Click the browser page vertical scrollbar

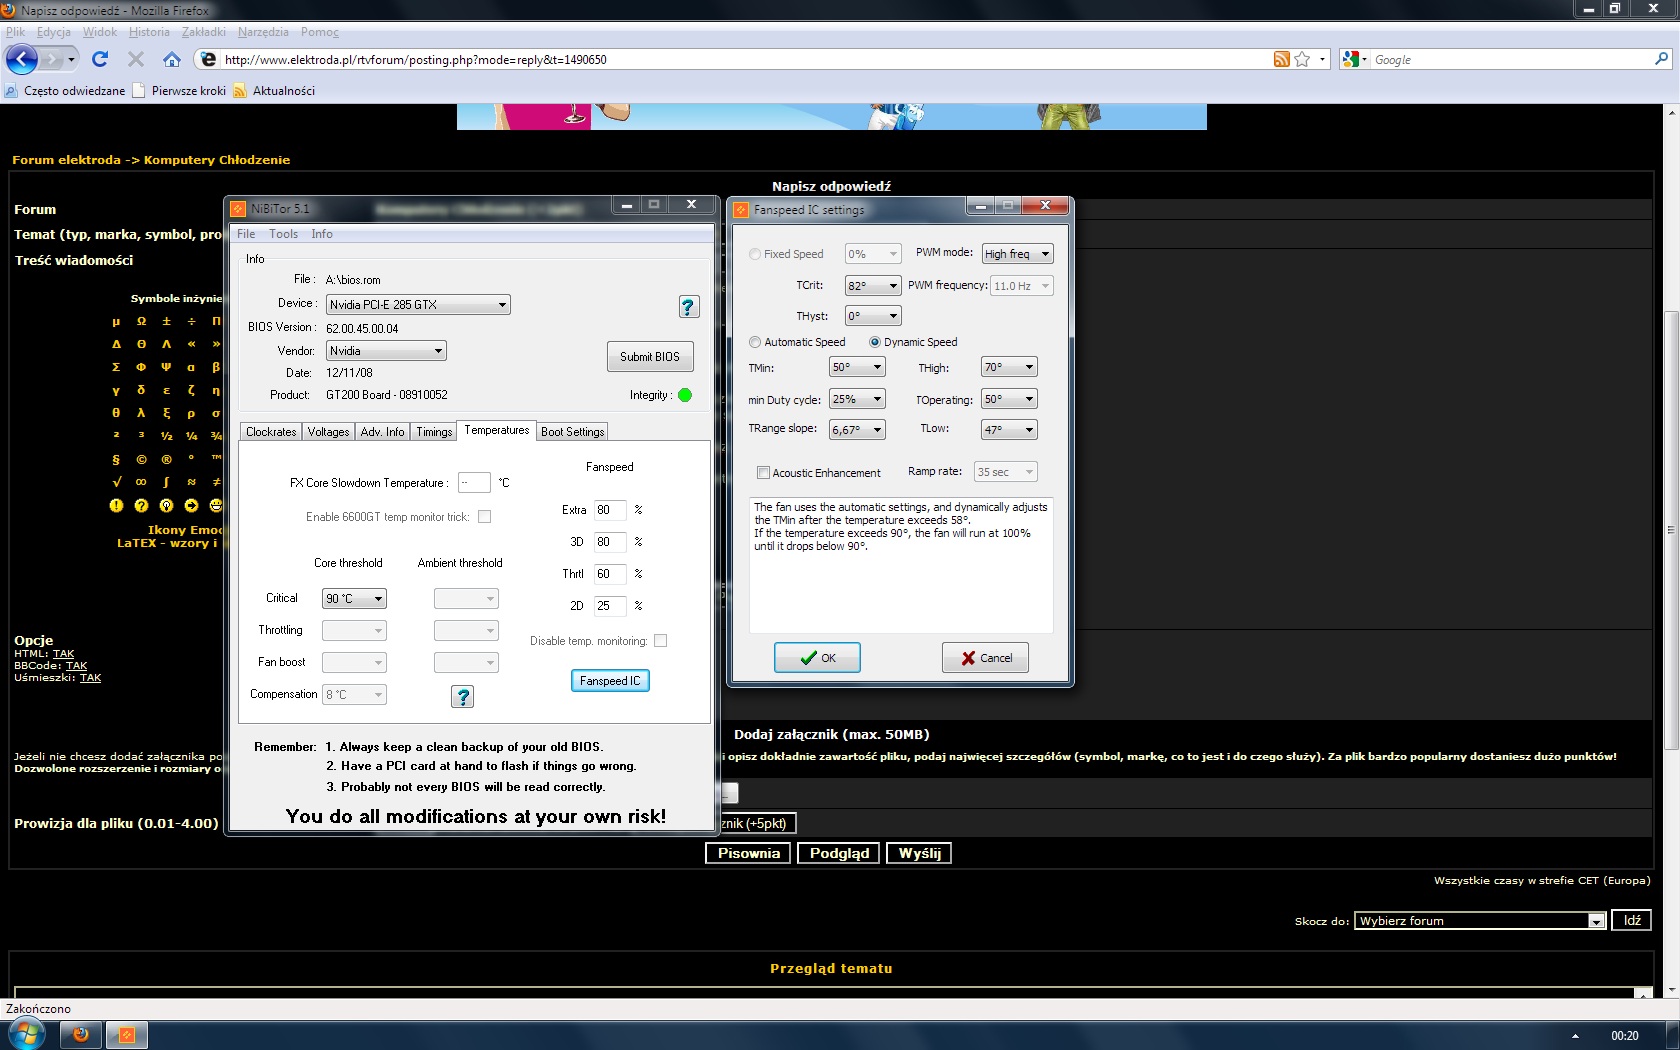(x=1671, y=530)
